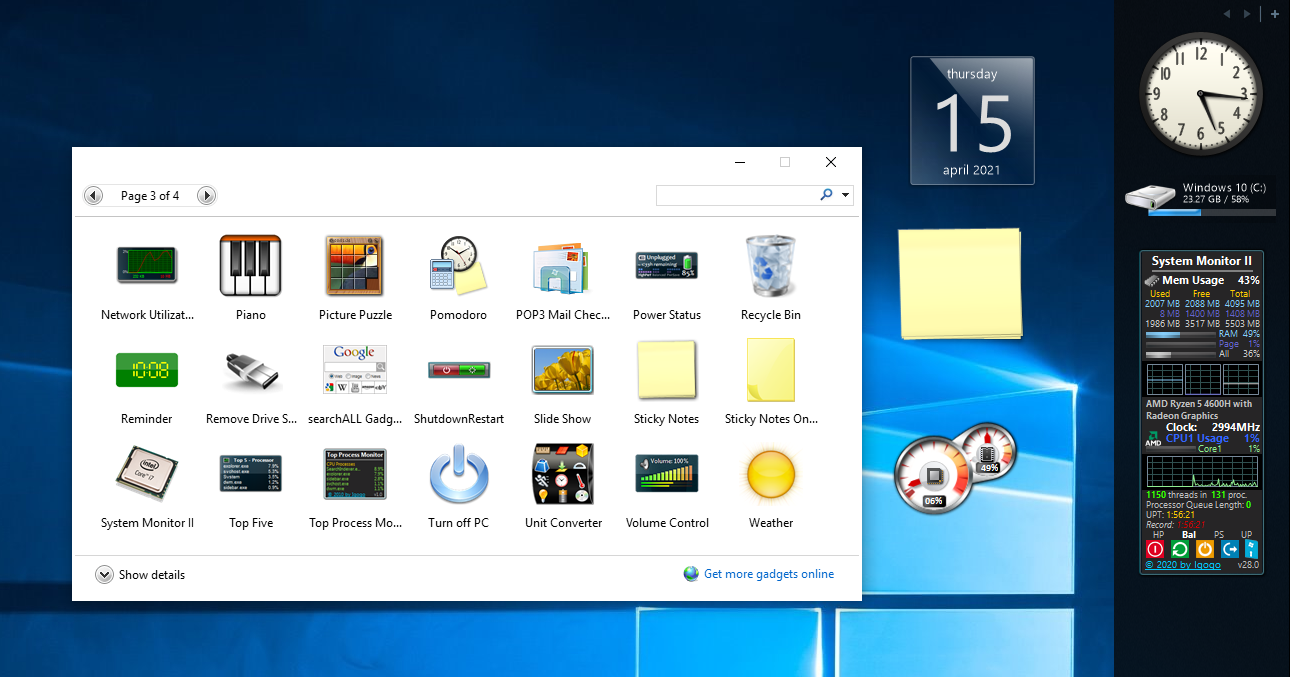1290x677 pixels.
Task: Click the blue log-off icon in System Monitor II
Action: coord(1229,548)
